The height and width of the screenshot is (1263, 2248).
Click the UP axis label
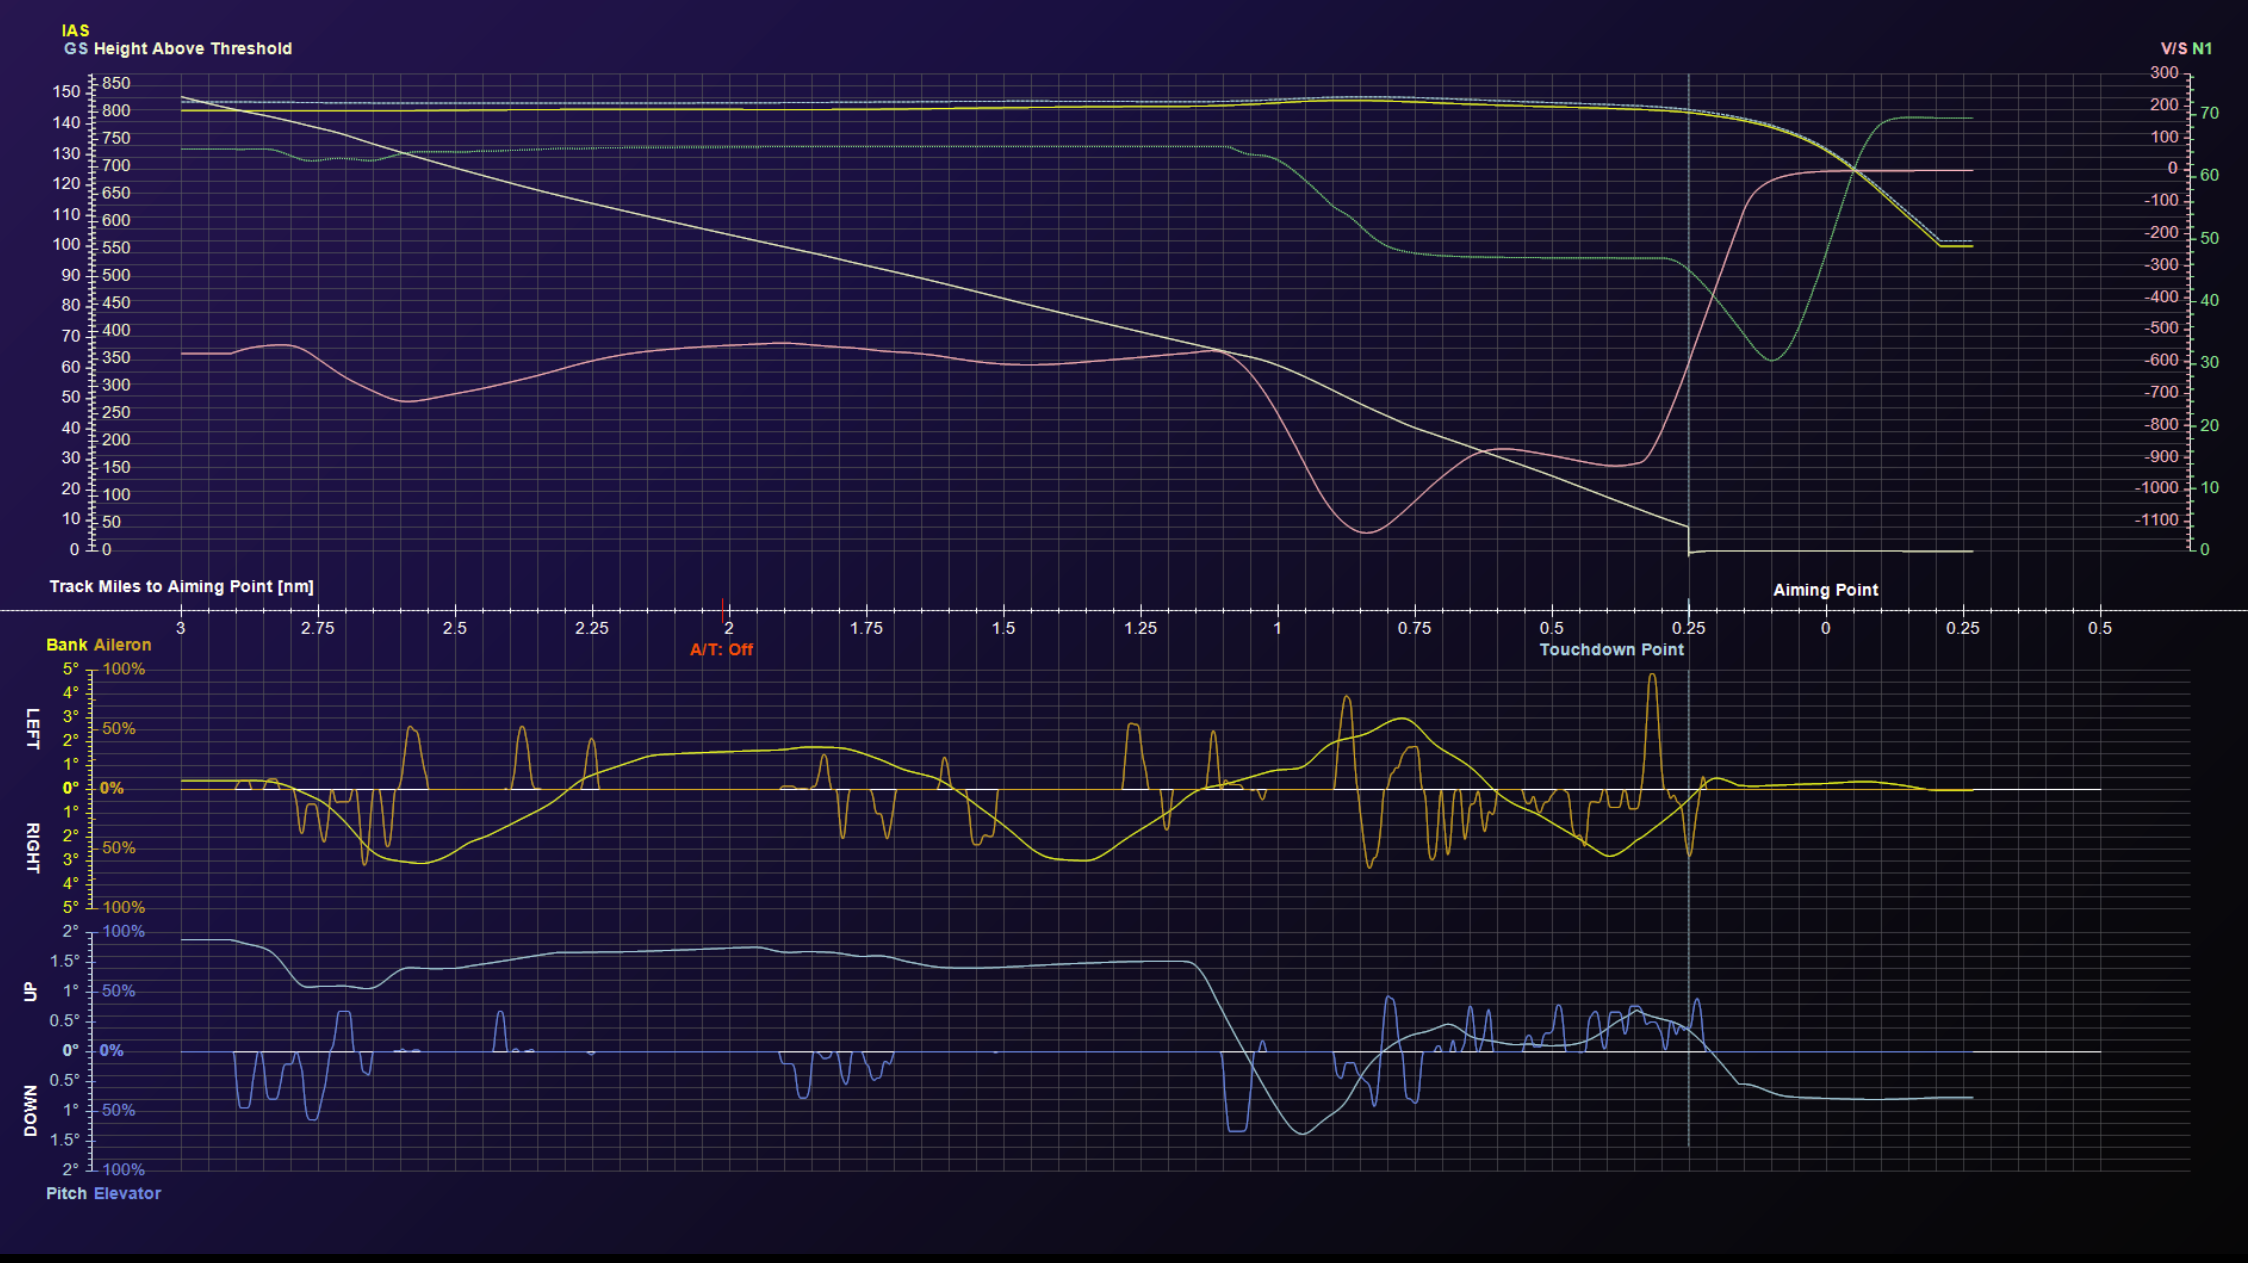(30, 992)
